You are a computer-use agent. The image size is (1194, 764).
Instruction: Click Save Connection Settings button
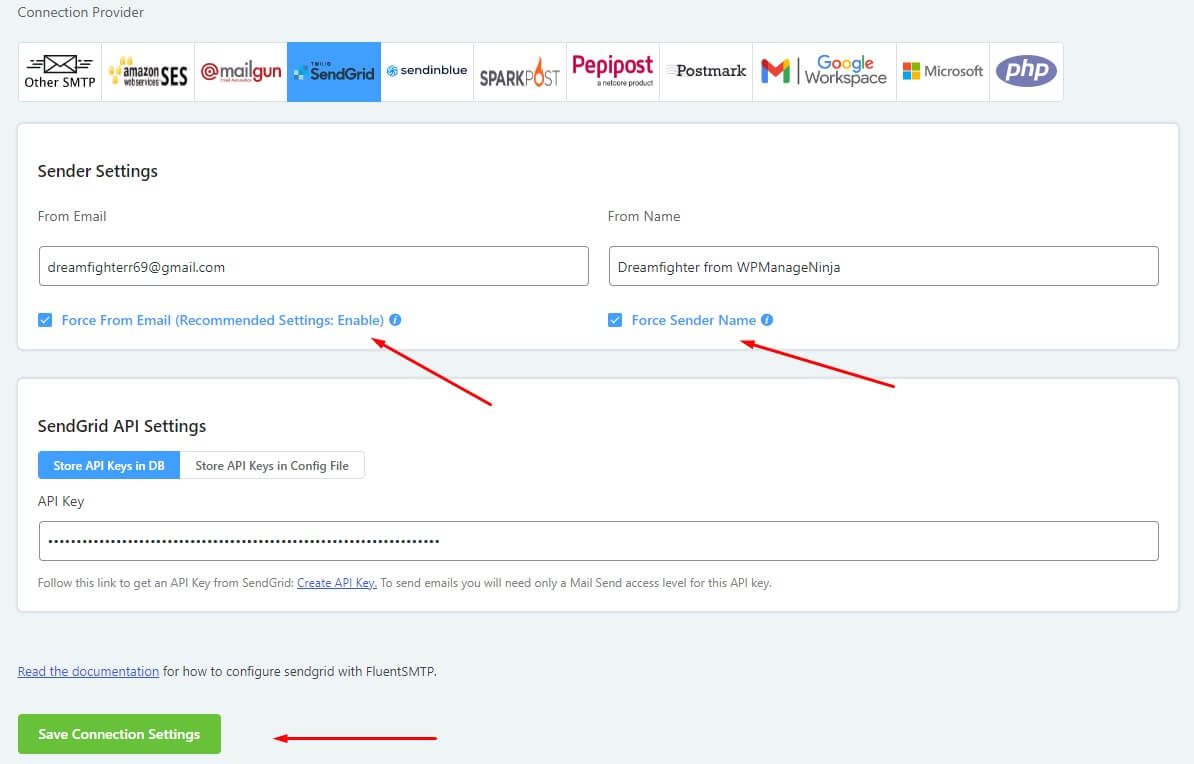tap(120, 734)
